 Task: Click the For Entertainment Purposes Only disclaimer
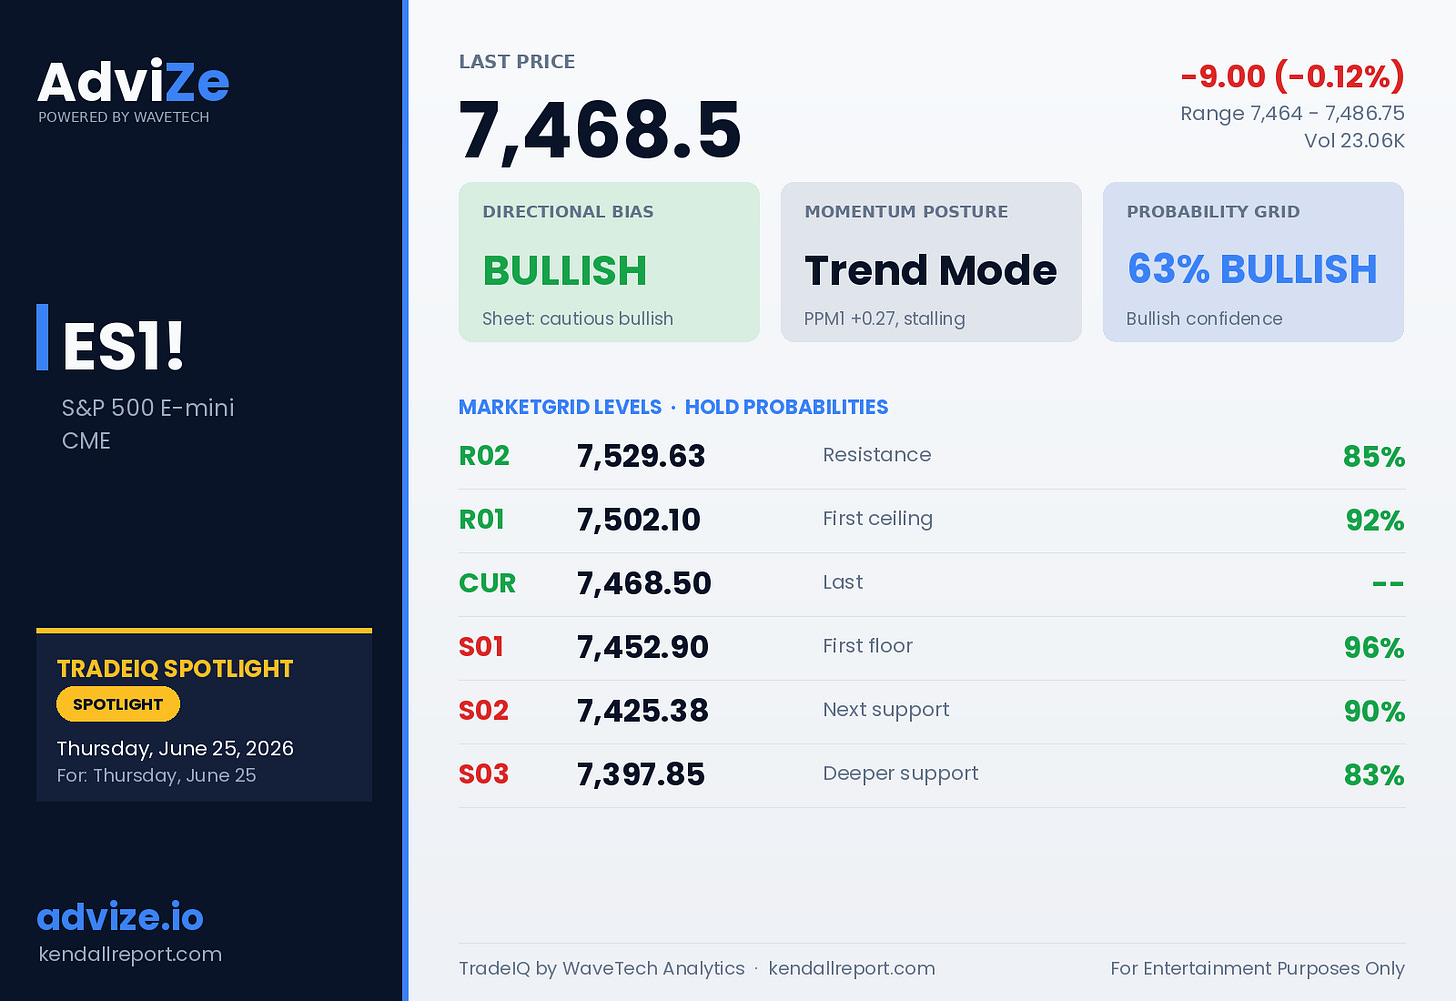[1257, 968]
